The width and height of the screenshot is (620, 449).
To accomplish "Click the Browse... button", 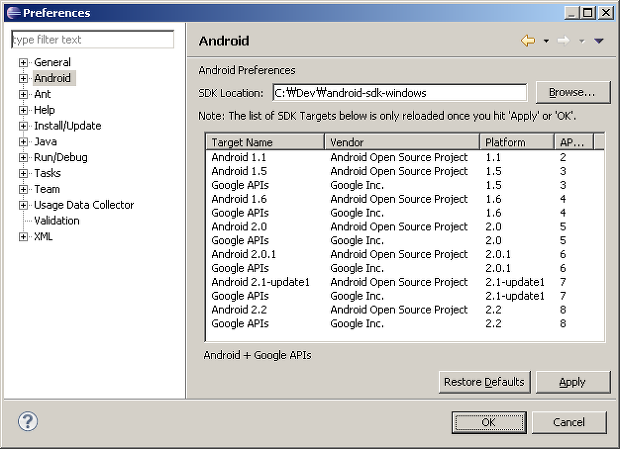I will coord(573,93).
